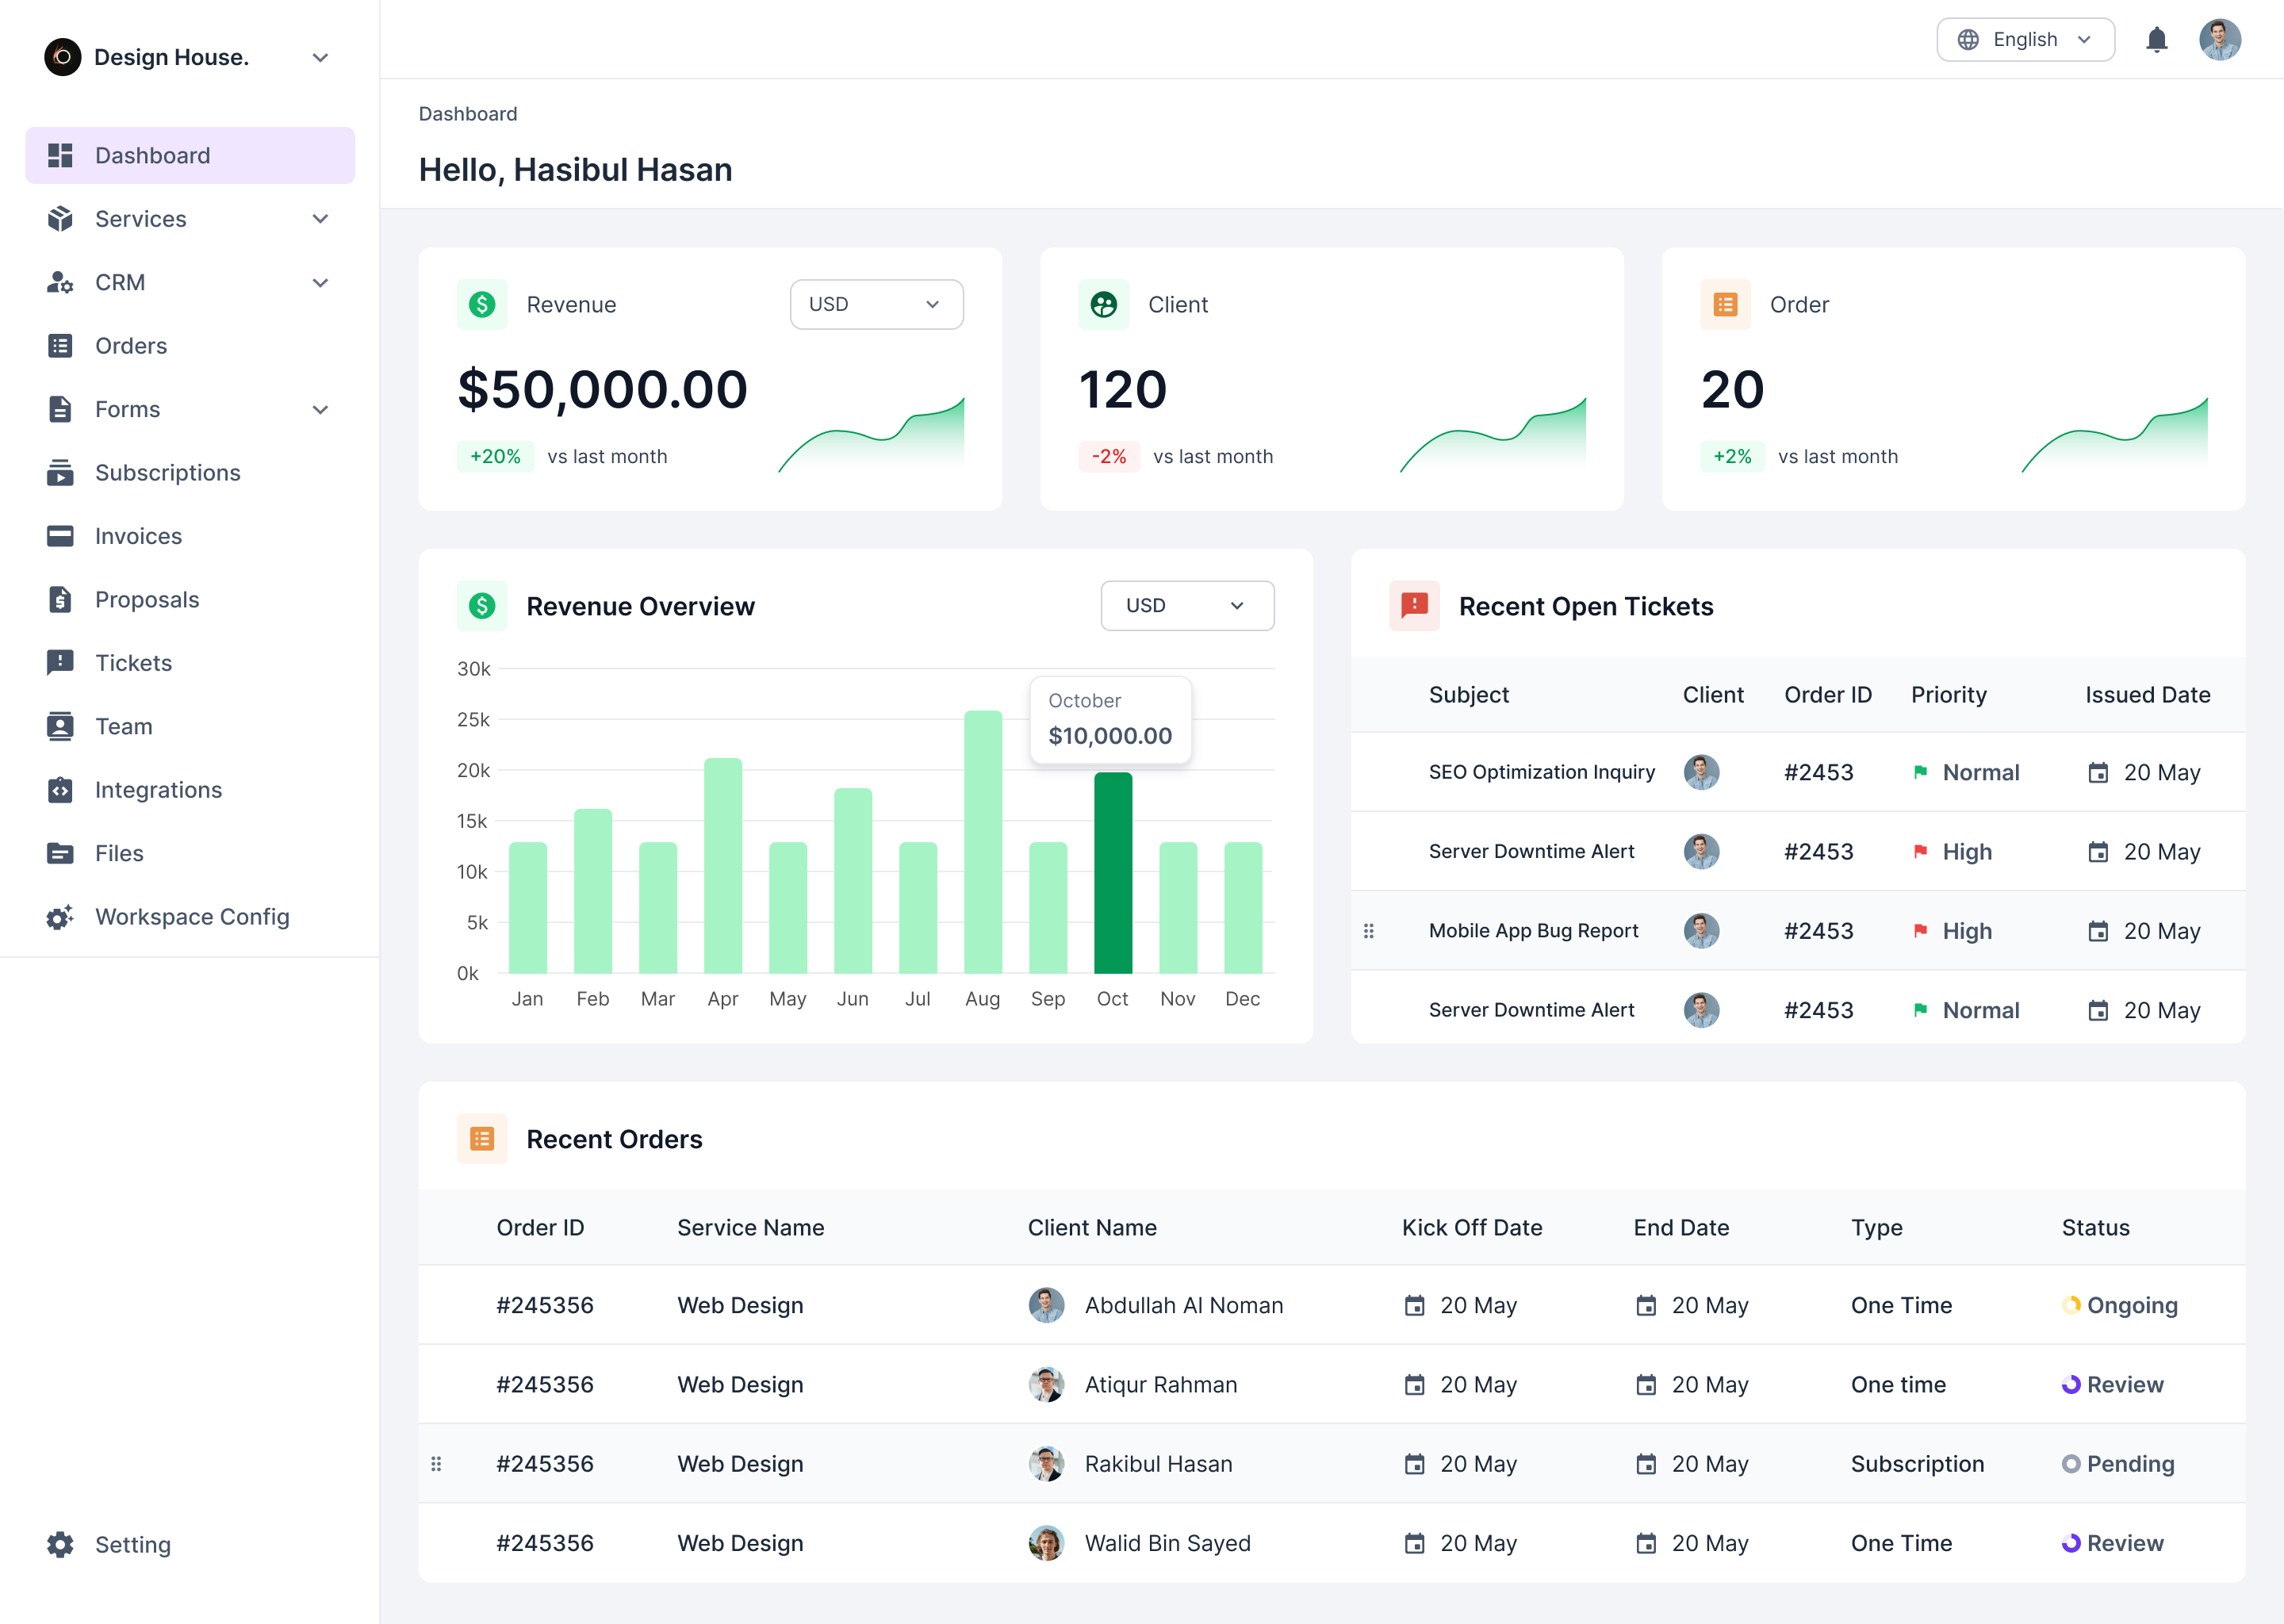Click the Dashboard breadcrumb link
2284x1624 pixels.
468,114
